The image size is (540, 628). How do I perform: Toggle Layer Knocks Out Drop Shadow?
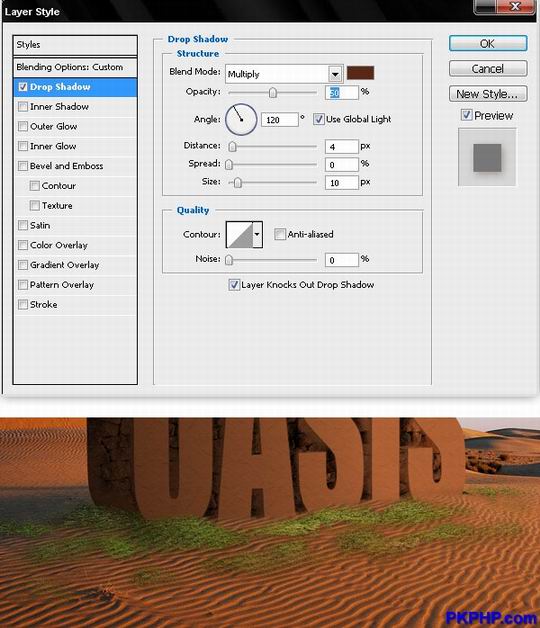coord(234,285)
